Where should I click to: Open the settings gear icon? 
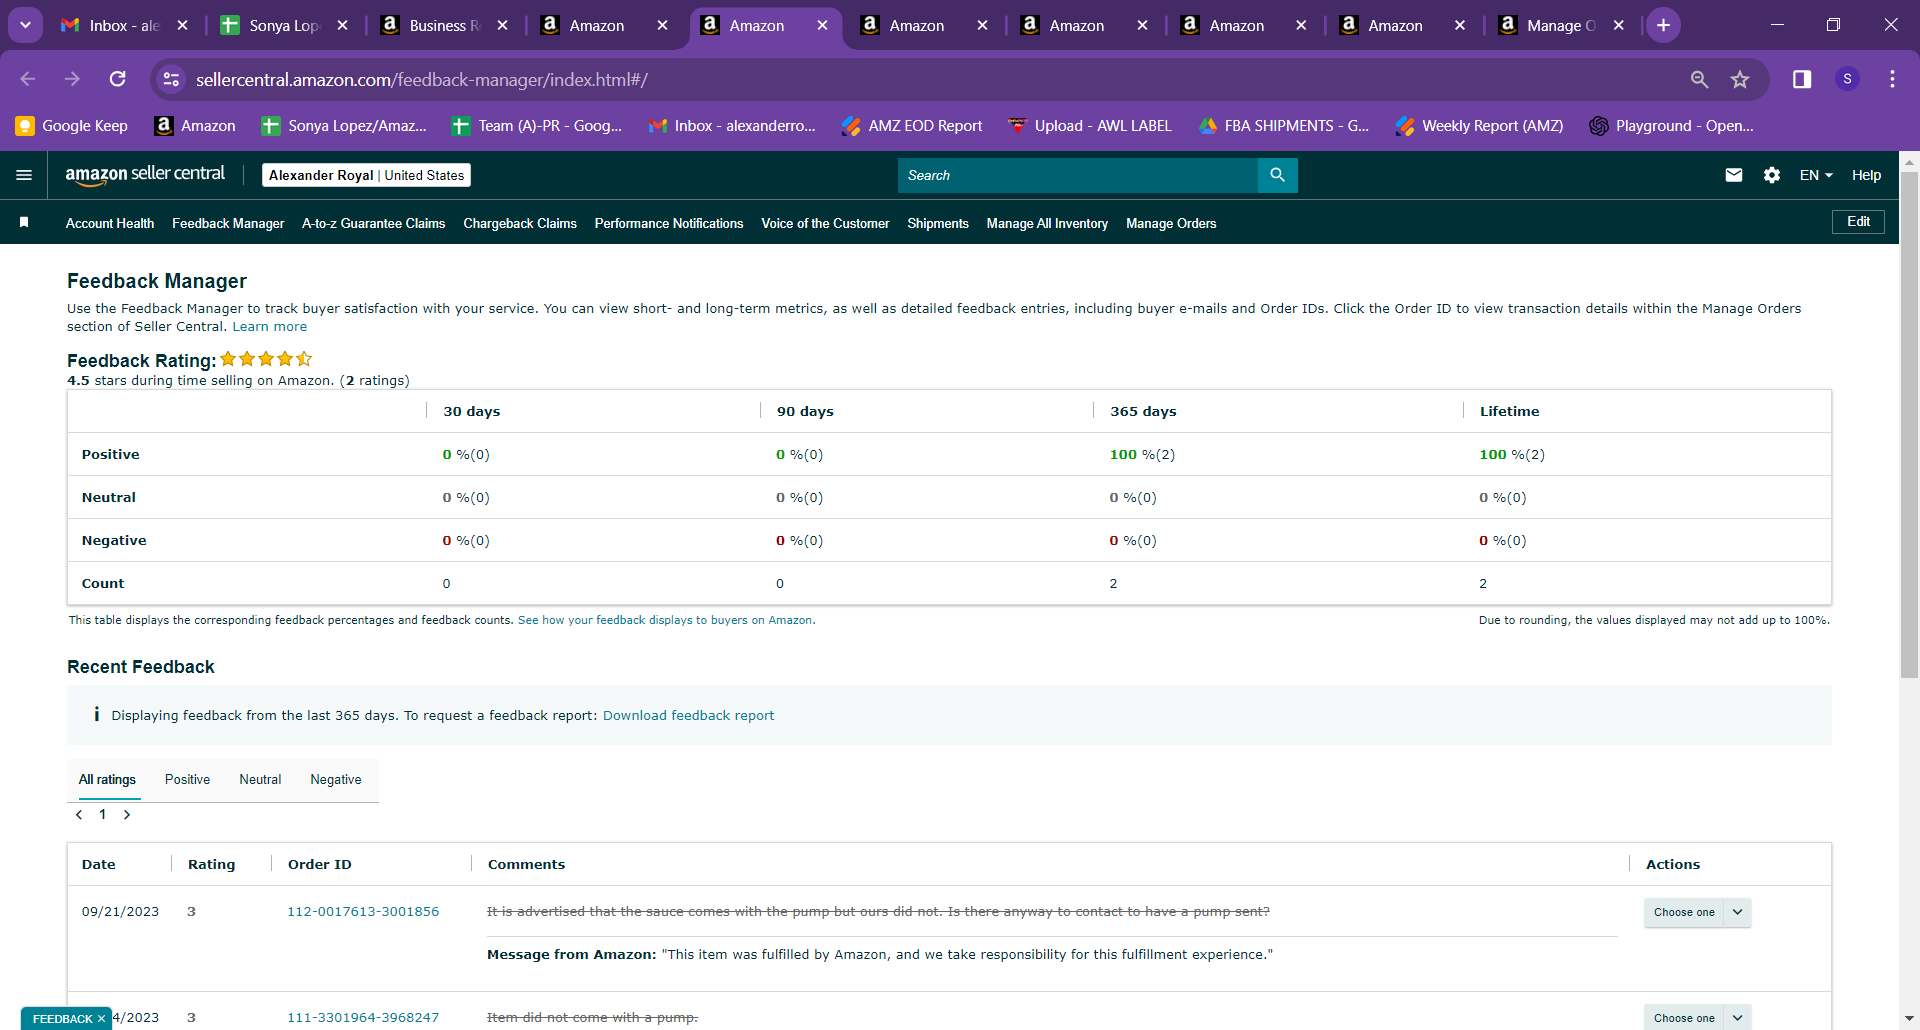click(1772, 175)
